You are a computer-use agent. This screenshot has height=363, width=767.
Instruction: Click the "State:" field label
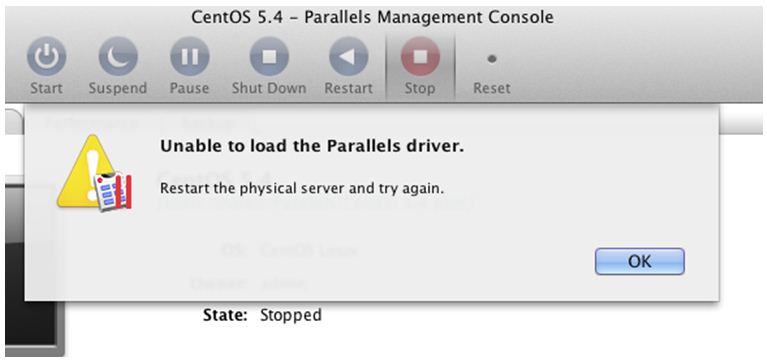point(225,315)
